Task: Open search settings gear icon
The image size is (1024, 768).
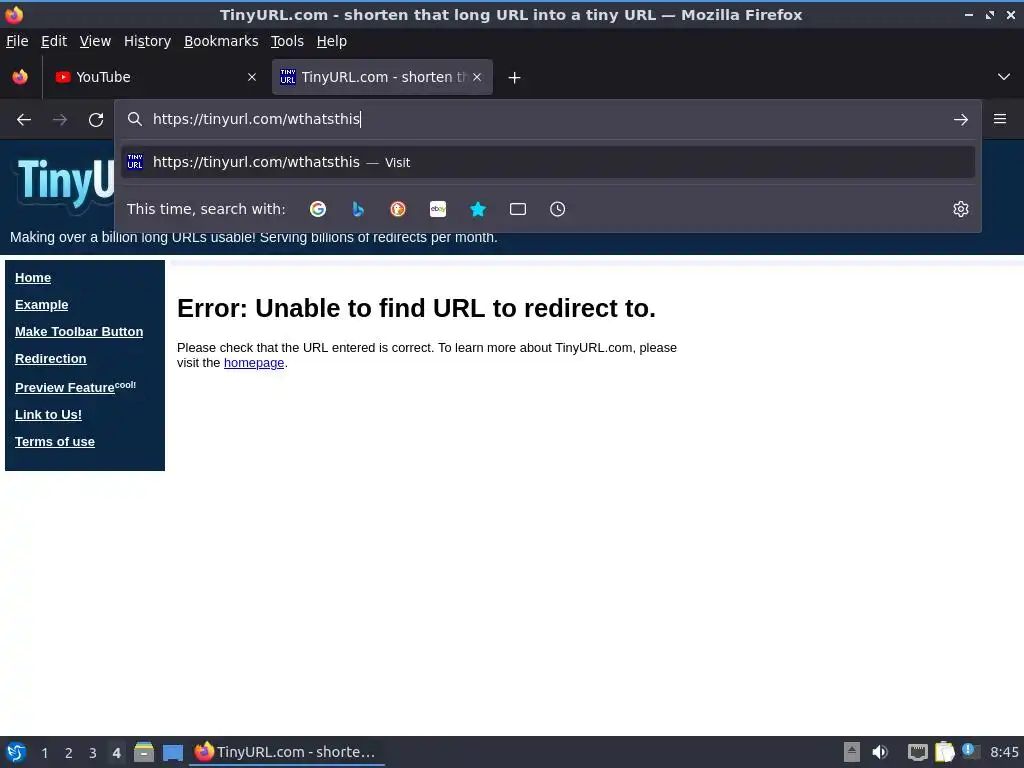Action: click(961, 209)
